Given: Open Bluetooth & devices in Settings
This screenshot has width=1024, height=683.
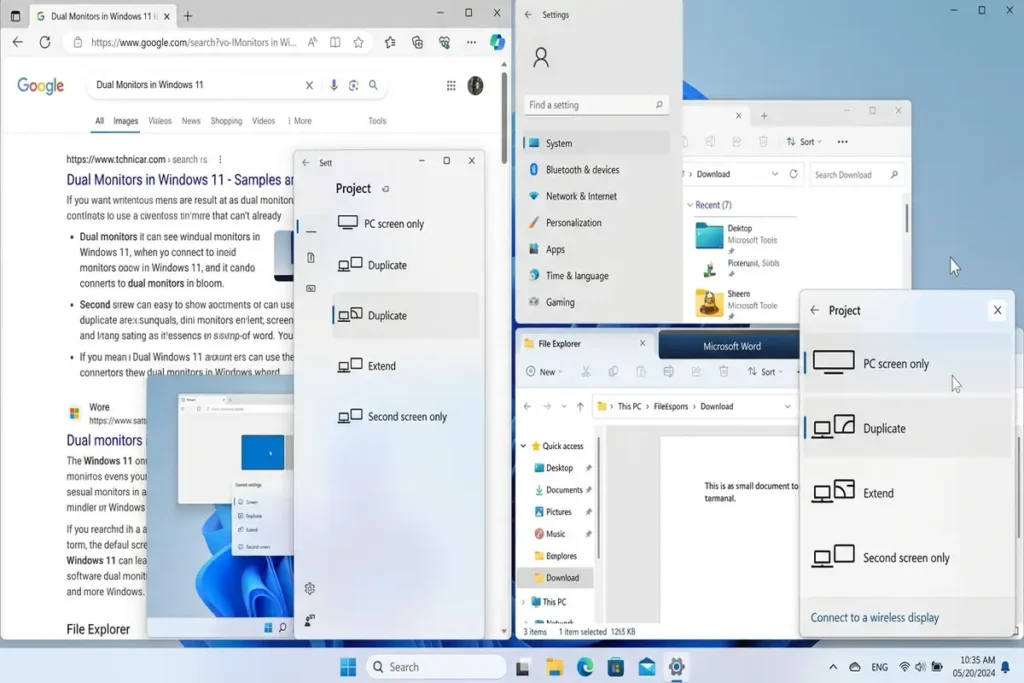Looking at the screenshot, I should click(x=598, y=170).
